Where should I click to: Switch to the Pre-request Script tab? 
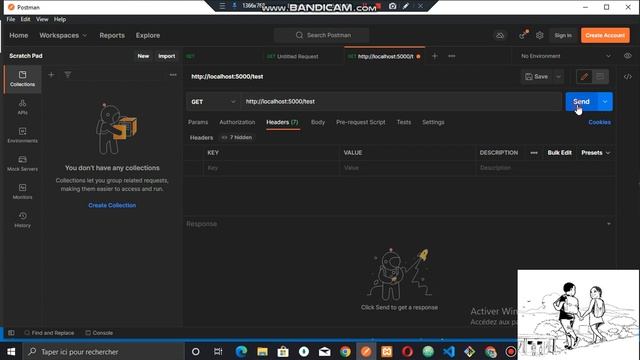tap(361, 122)
